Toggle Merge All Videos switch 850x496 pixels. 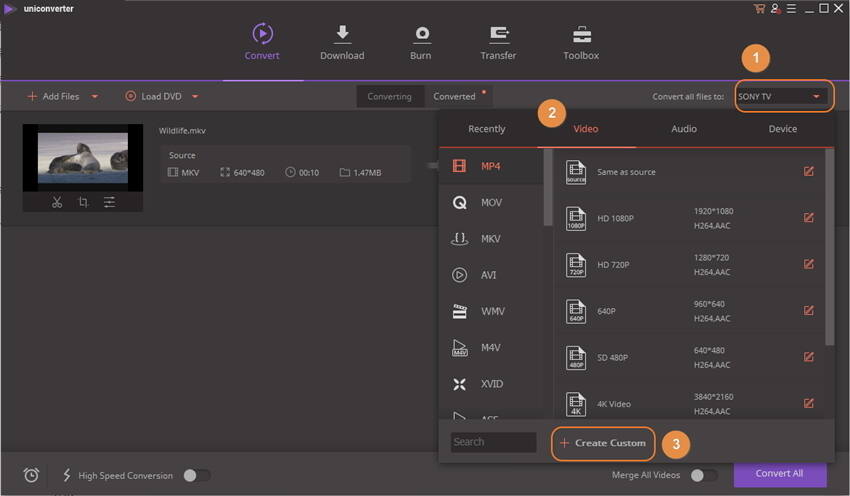click(704, 475)
